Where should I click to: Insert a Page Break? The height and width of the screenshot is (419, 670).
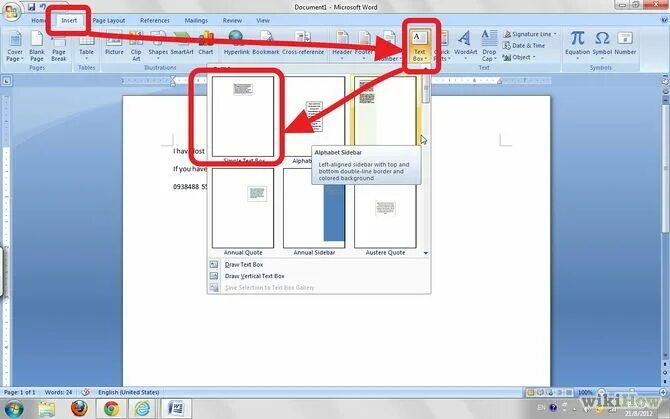click(59, 46)
